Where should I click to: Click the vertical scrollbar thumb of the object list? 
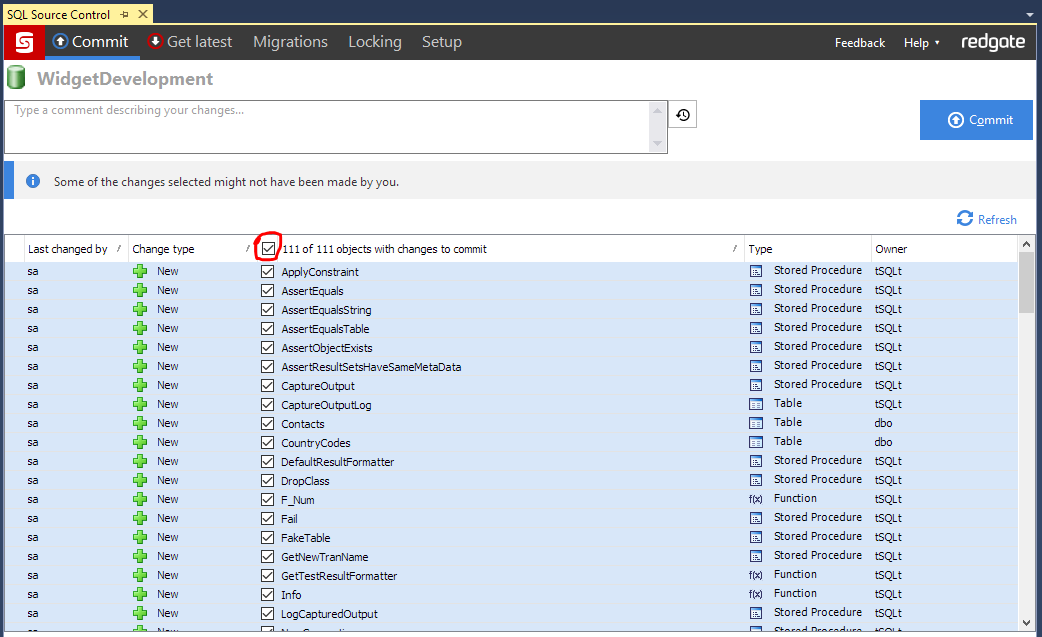pyautogui.click(x=1026, y=282)
